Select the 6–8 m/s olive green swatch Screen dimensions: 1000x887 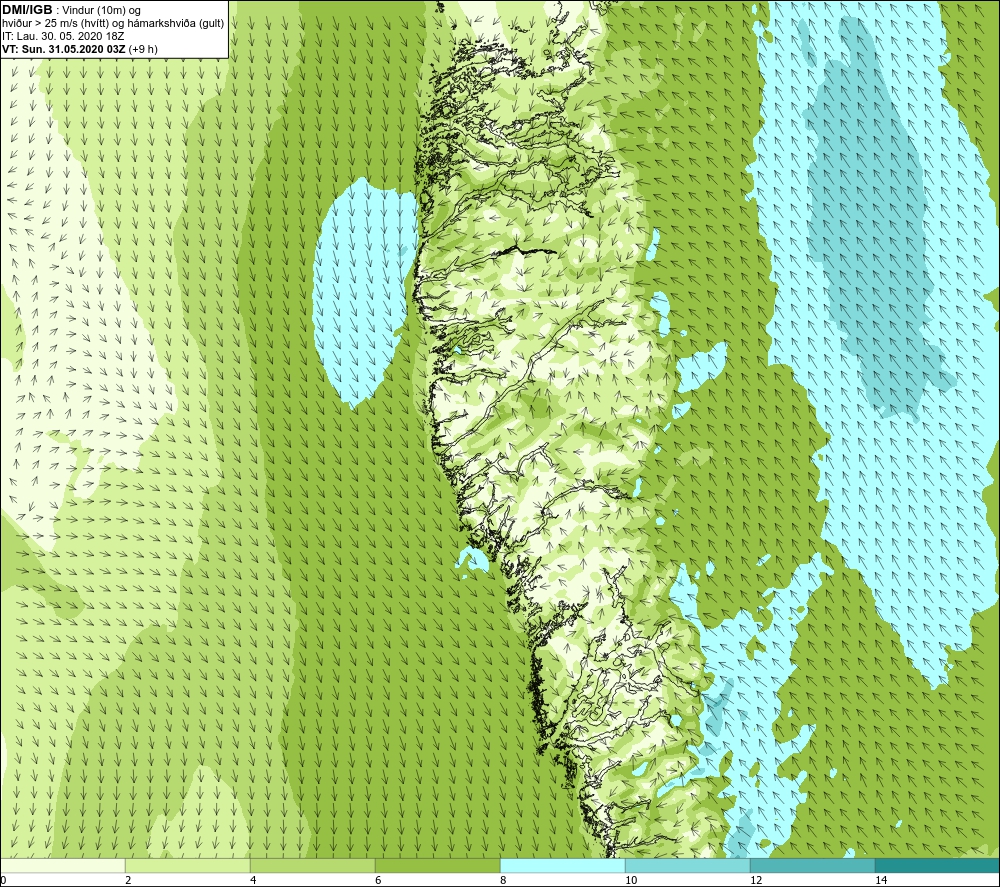tap(438, 865)
